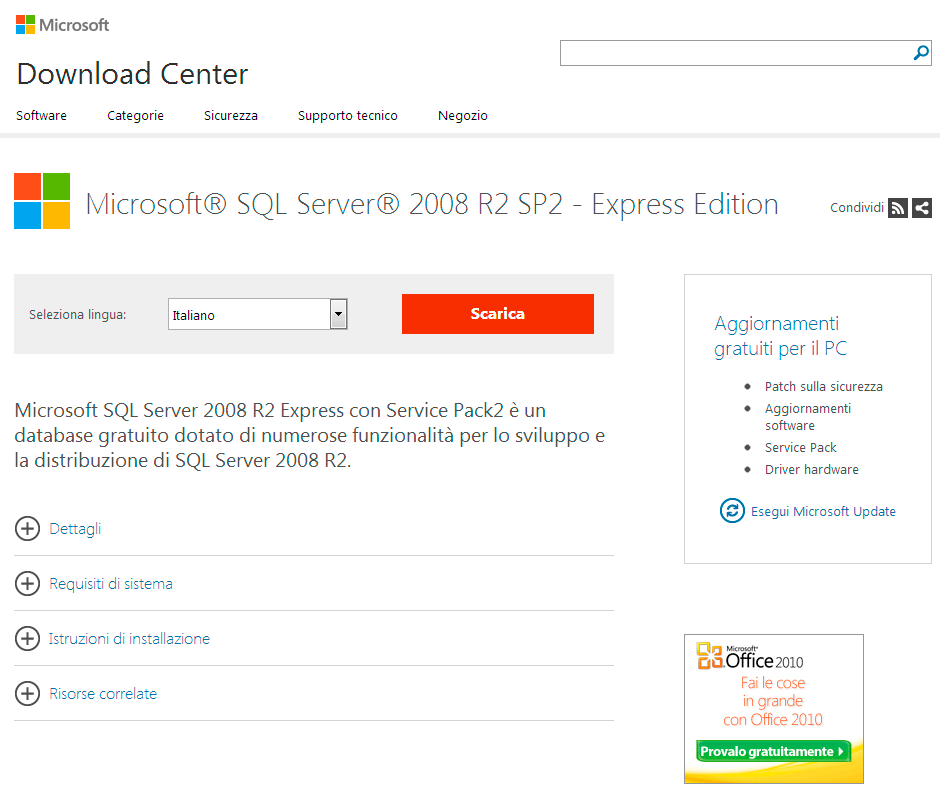
Task: Open the Negozio menu
Action: pos(463,115)
